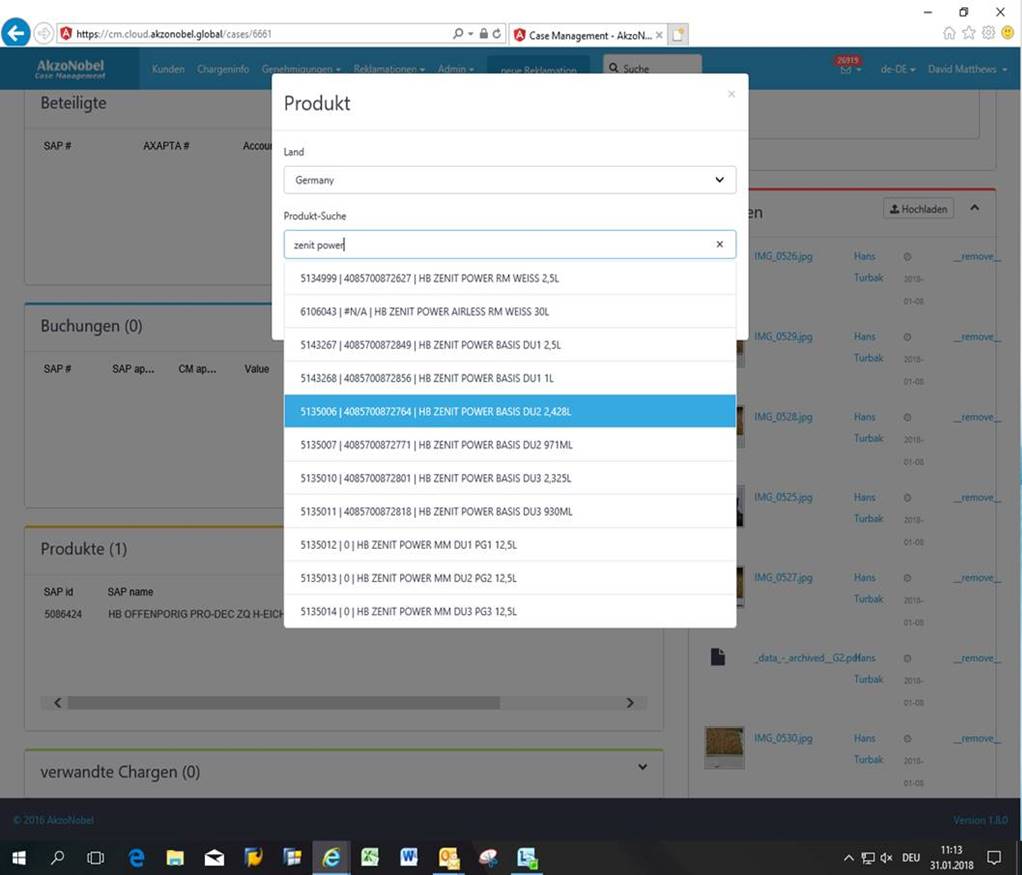1022x875 pixels.
Task: Open the de-DE language dropdown
Action: point(898,69)
